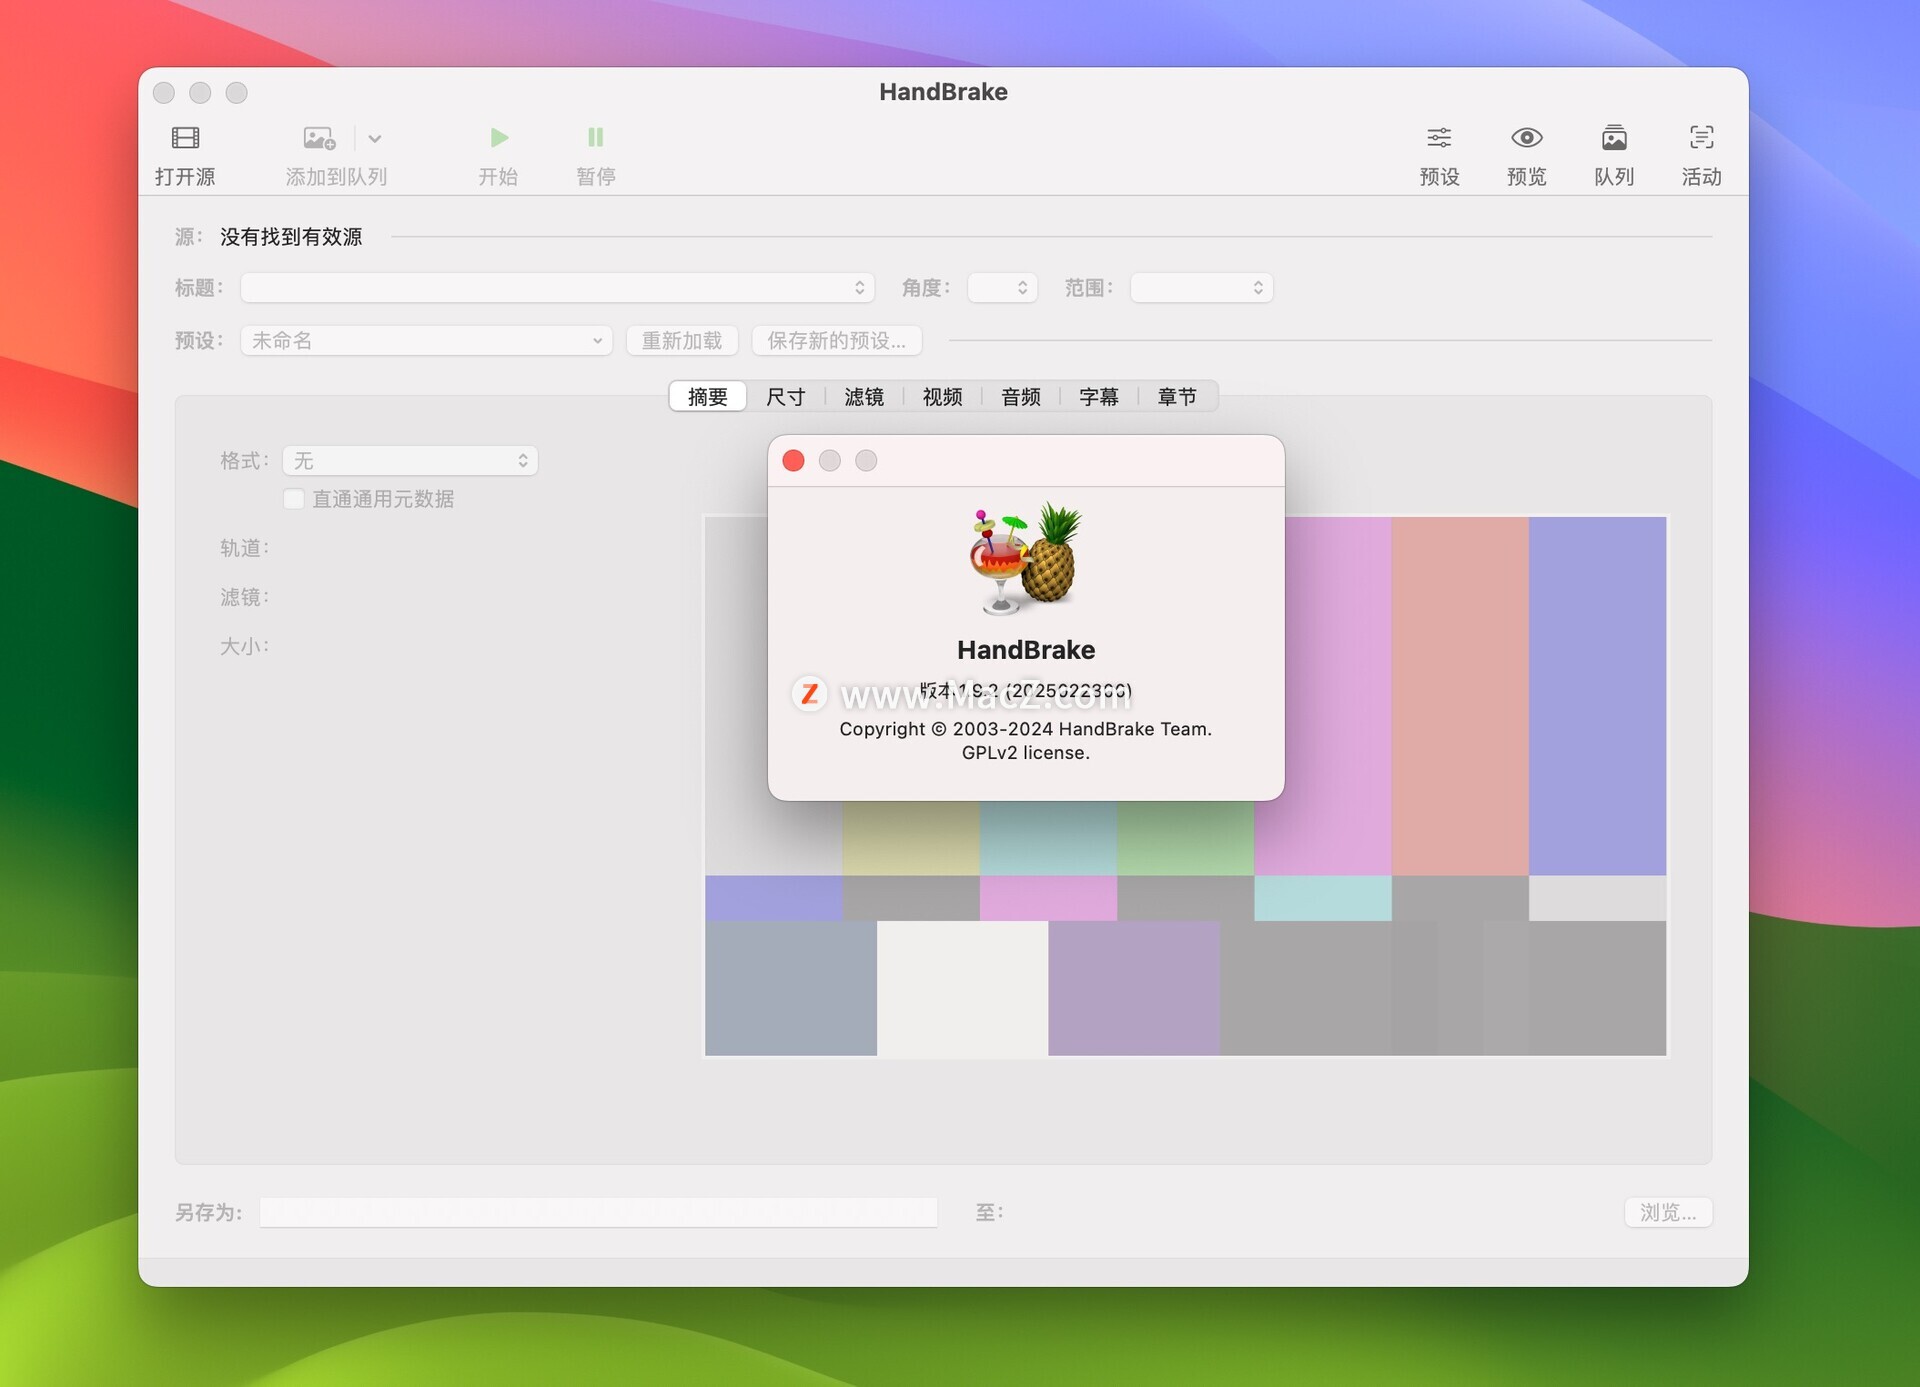Expand the preset dropdown showing 未命名
1920x1387 pixels.
[426, 341]
